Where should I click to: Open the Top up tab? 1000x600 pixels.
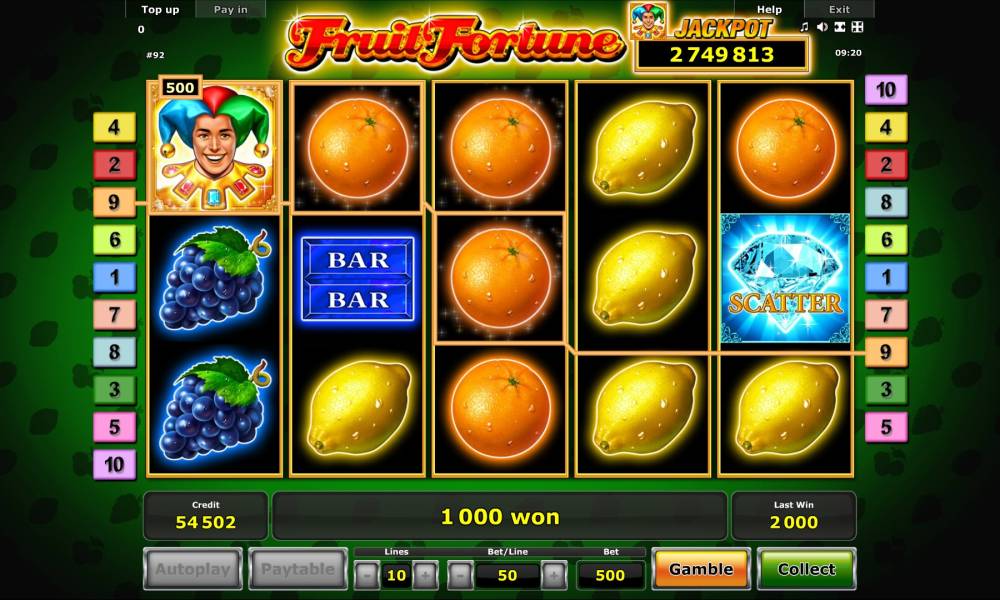click(160, 10)
